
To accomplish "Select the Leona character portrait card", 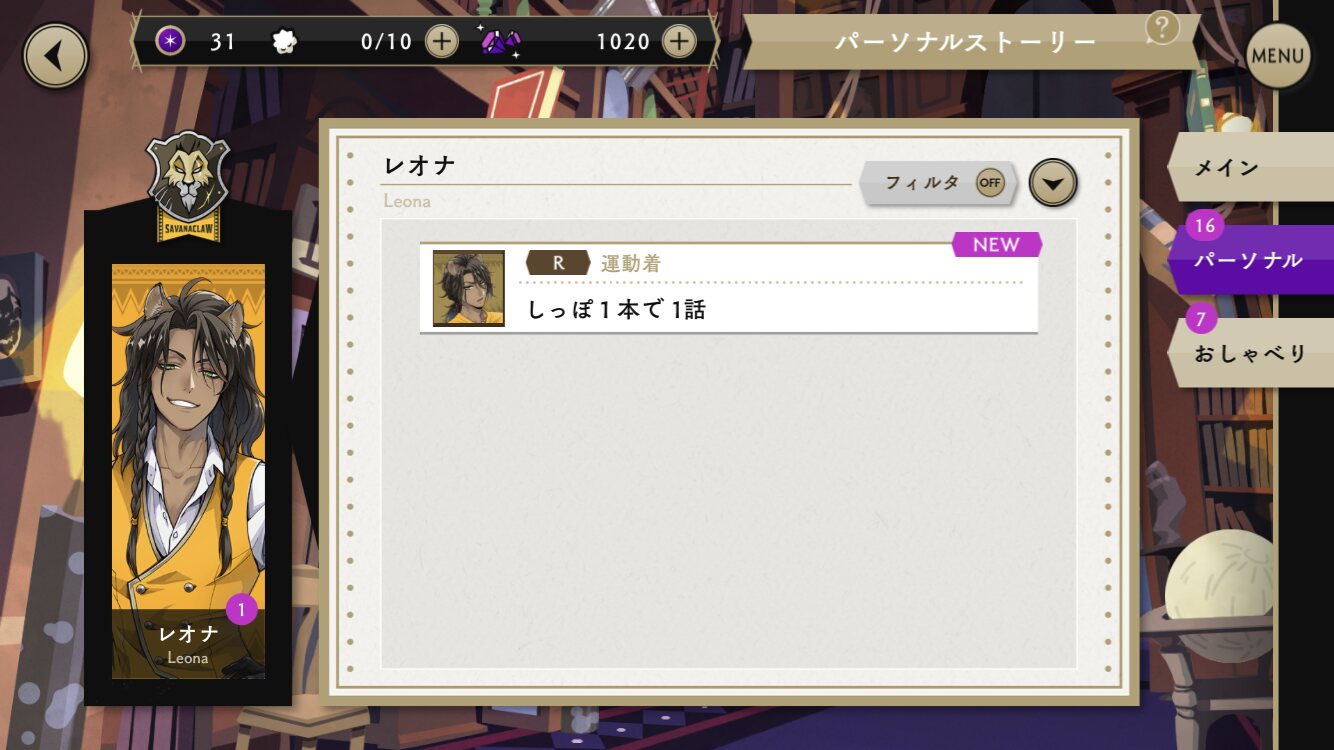I will click(188, 472).
